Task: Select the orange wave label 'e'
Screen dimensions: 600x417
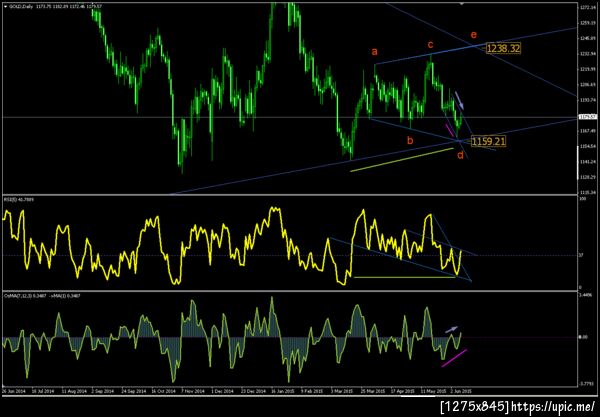Action: click(x=474, y=35)
